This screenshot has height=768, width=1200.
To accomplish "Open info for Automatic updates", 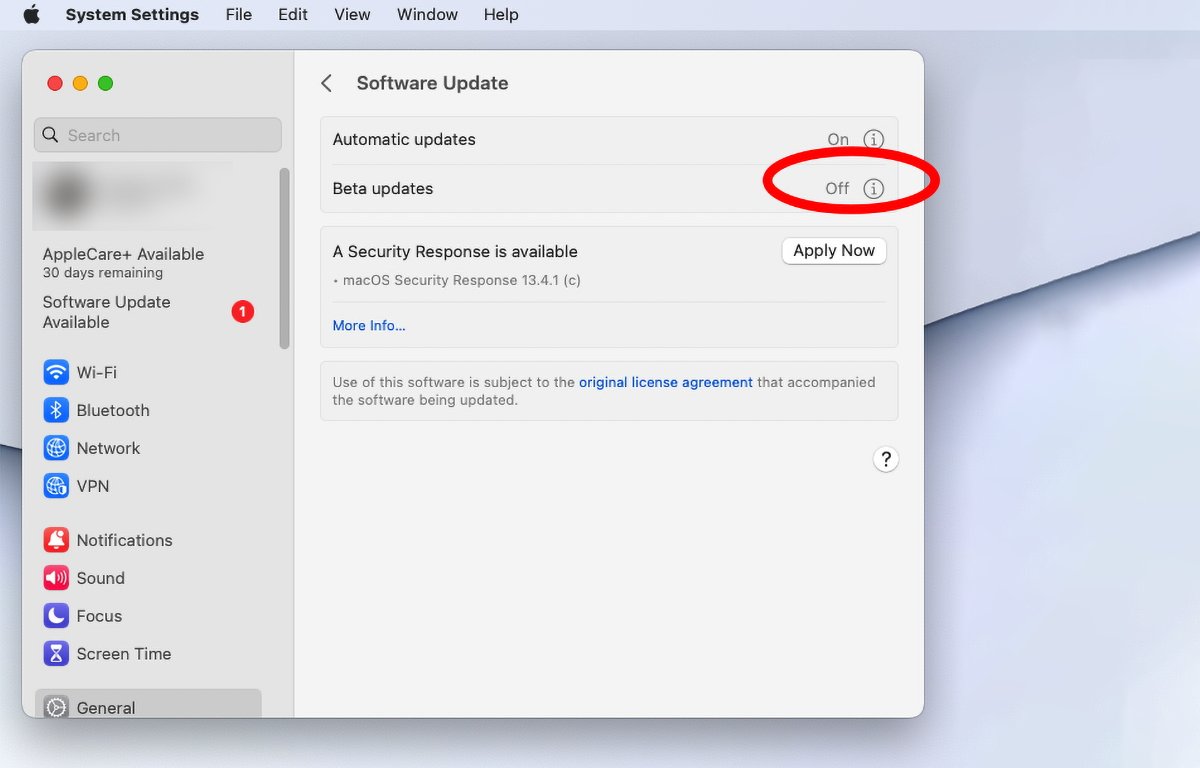I will pos(873,140).
